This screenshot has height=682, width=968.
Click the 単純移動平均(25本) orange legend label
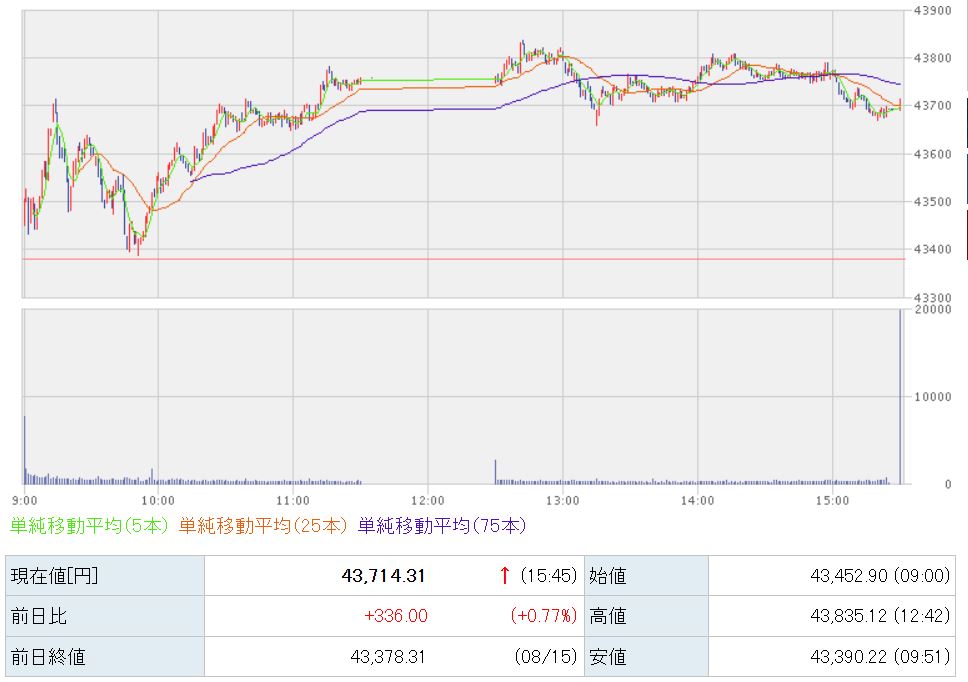263,525
